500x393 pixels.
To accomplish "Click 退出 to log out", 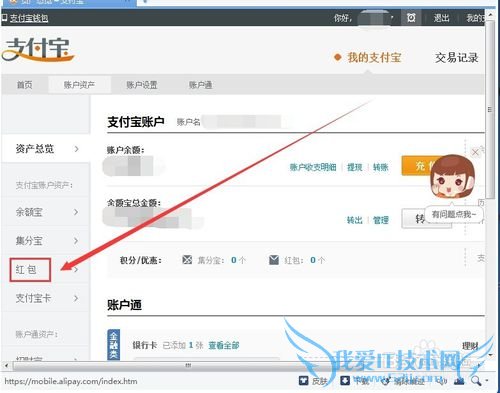I will [441, 18].
